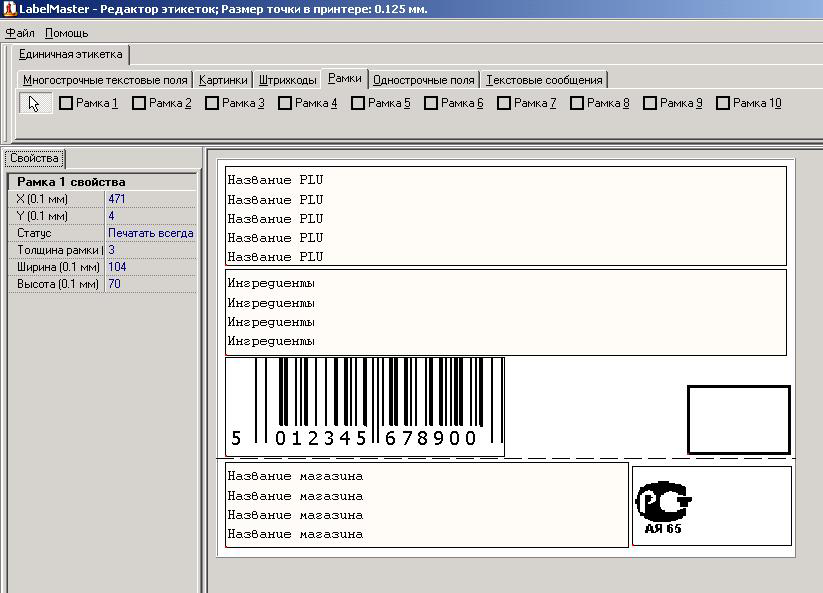This screenshot has height=593, width=823.
Task: Enable the Рамка 1 checkbox
Action: point(65,101)
